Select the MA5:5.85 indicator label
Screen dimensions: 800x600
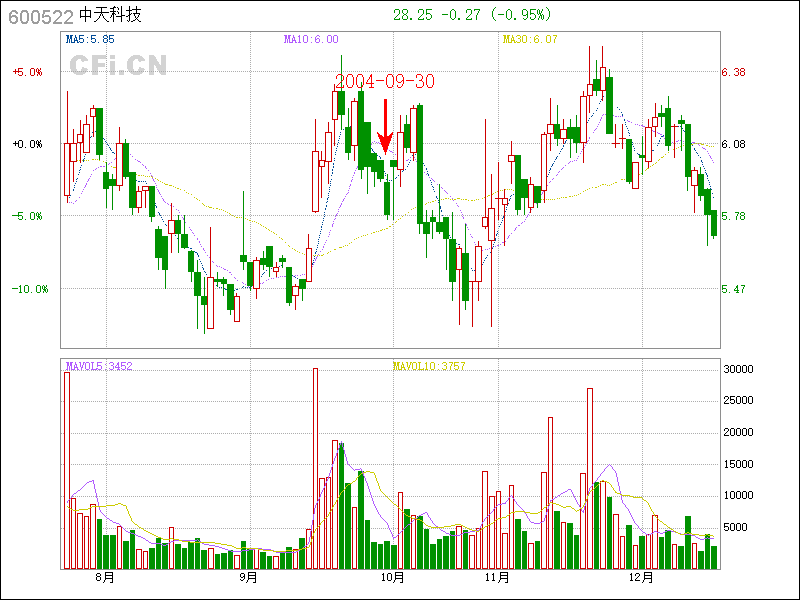[x=90, y=39]
